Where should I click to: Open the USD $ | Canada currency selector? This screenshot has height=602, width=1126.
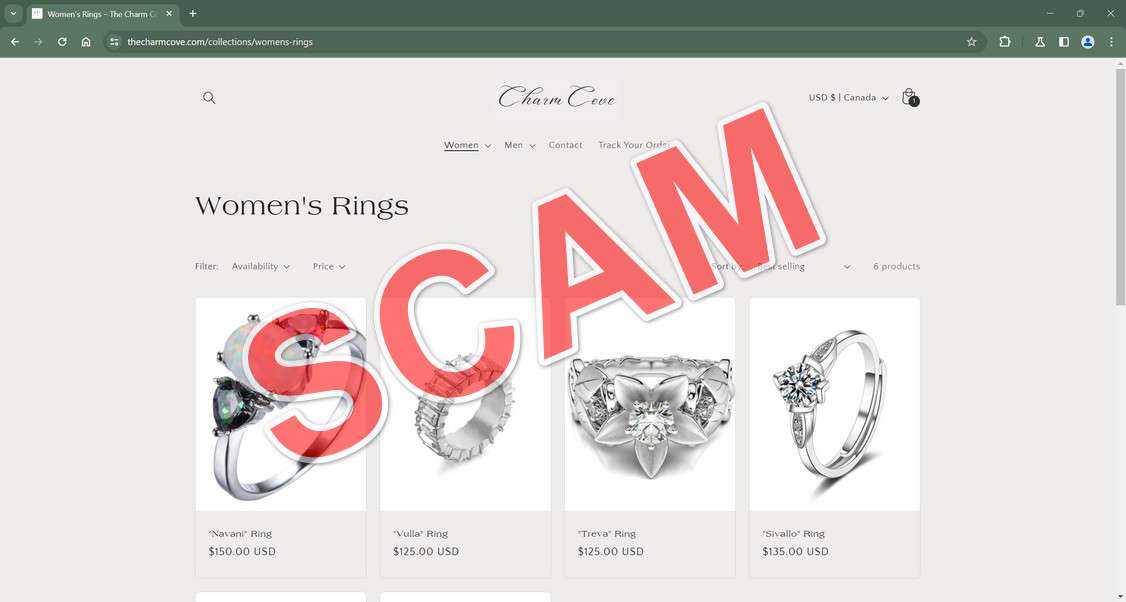[848, 98]
